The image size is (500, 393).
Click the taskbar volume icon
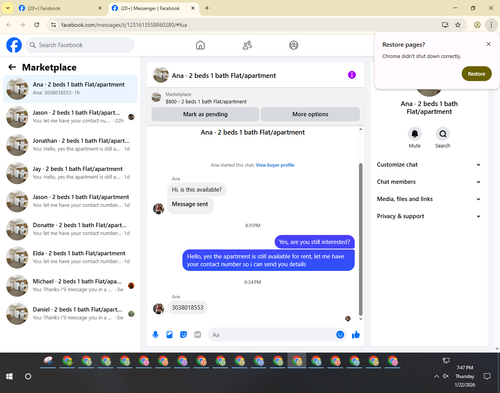[446, 376]
